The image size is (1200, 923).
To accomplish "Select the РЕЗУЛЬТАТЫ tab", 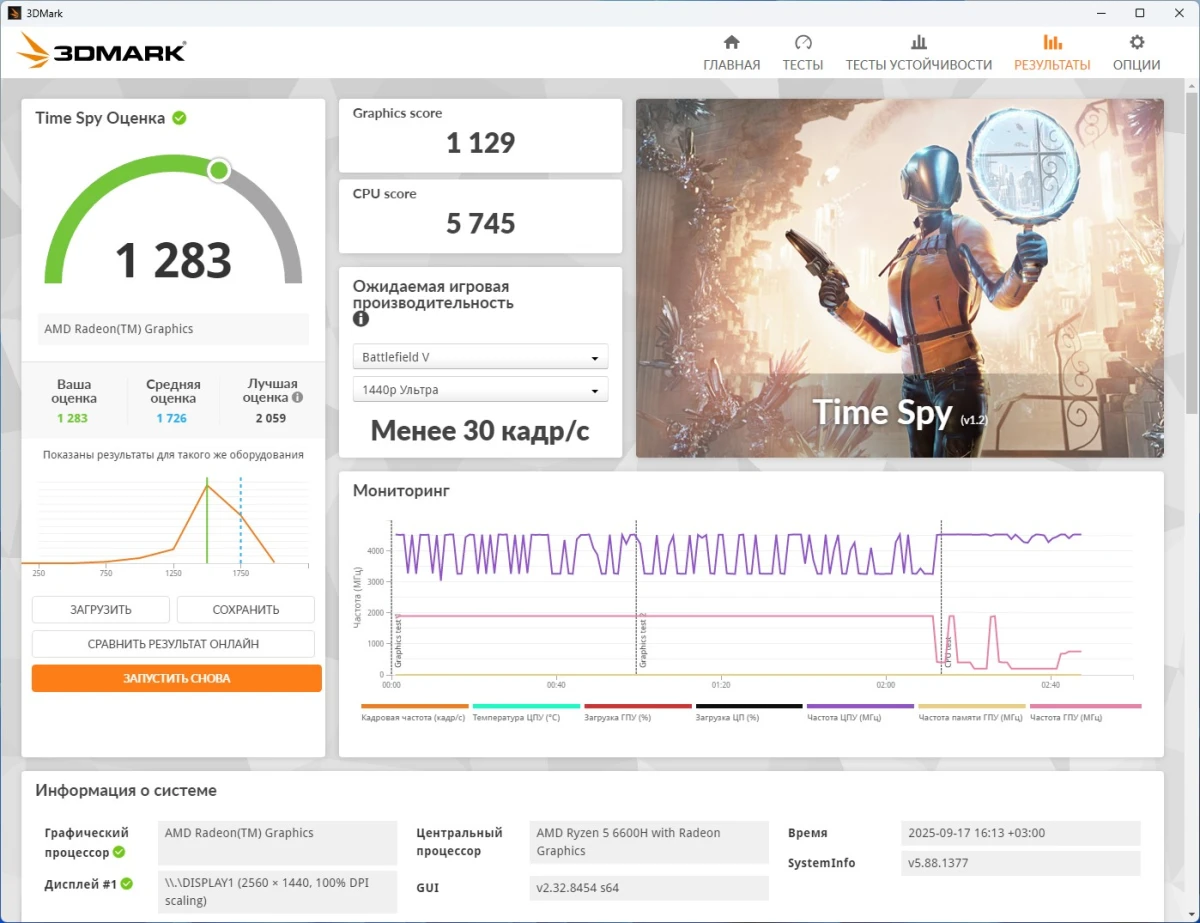I will [1052, 53].
